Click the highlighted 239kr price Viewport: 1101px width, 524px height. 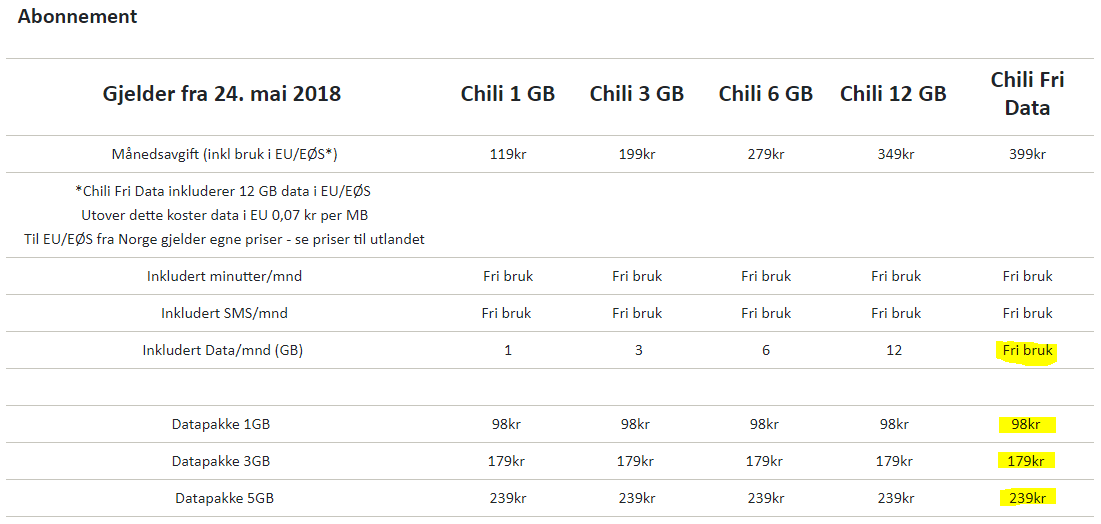point(1027,499)
